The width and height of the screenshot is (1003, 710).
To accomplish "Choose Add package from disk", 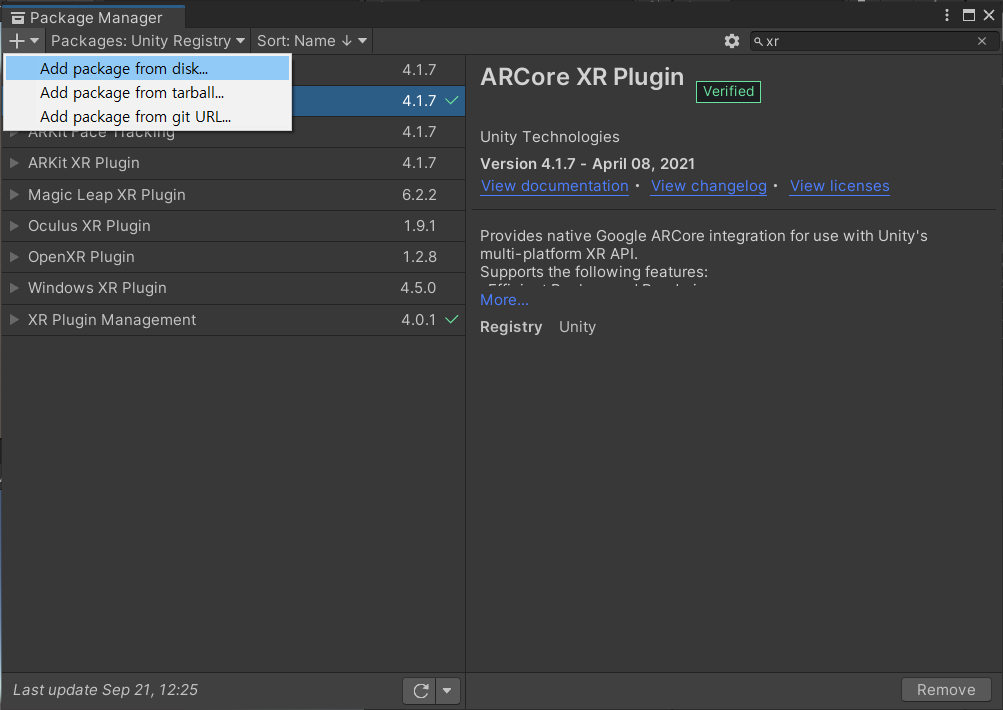I will click(147, 68).
